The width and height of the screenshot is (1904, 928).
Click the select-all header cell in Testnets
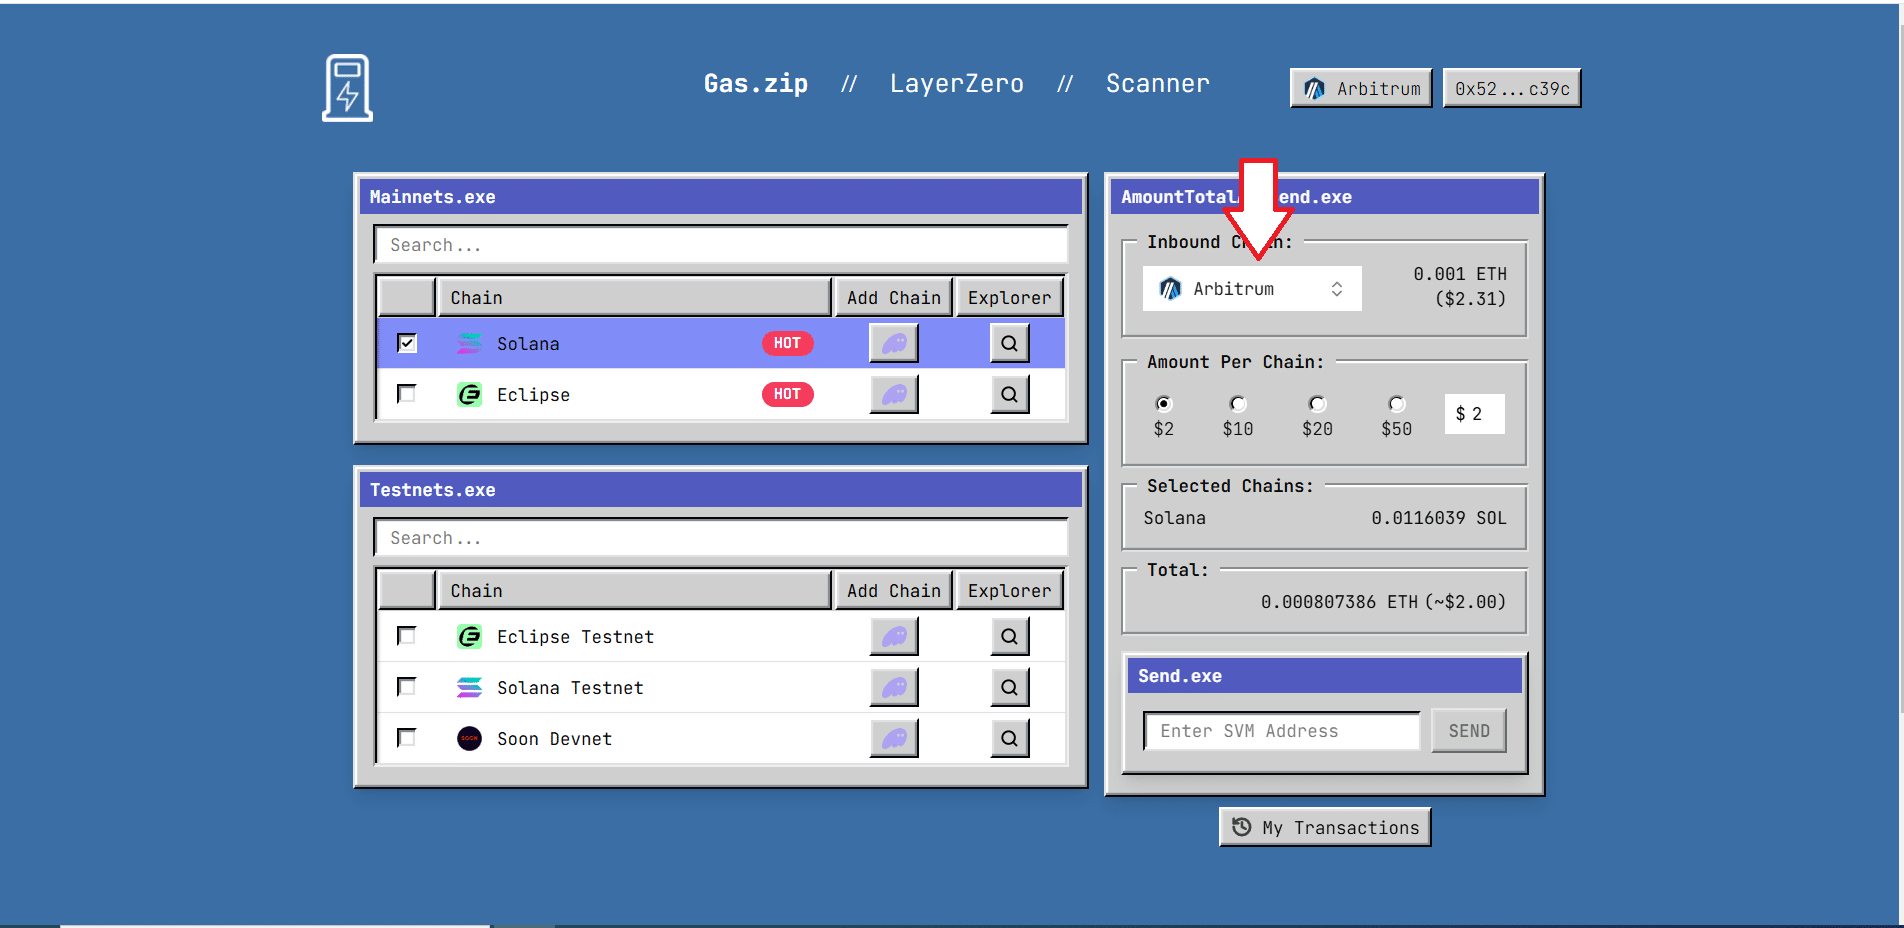click(406, 591)
